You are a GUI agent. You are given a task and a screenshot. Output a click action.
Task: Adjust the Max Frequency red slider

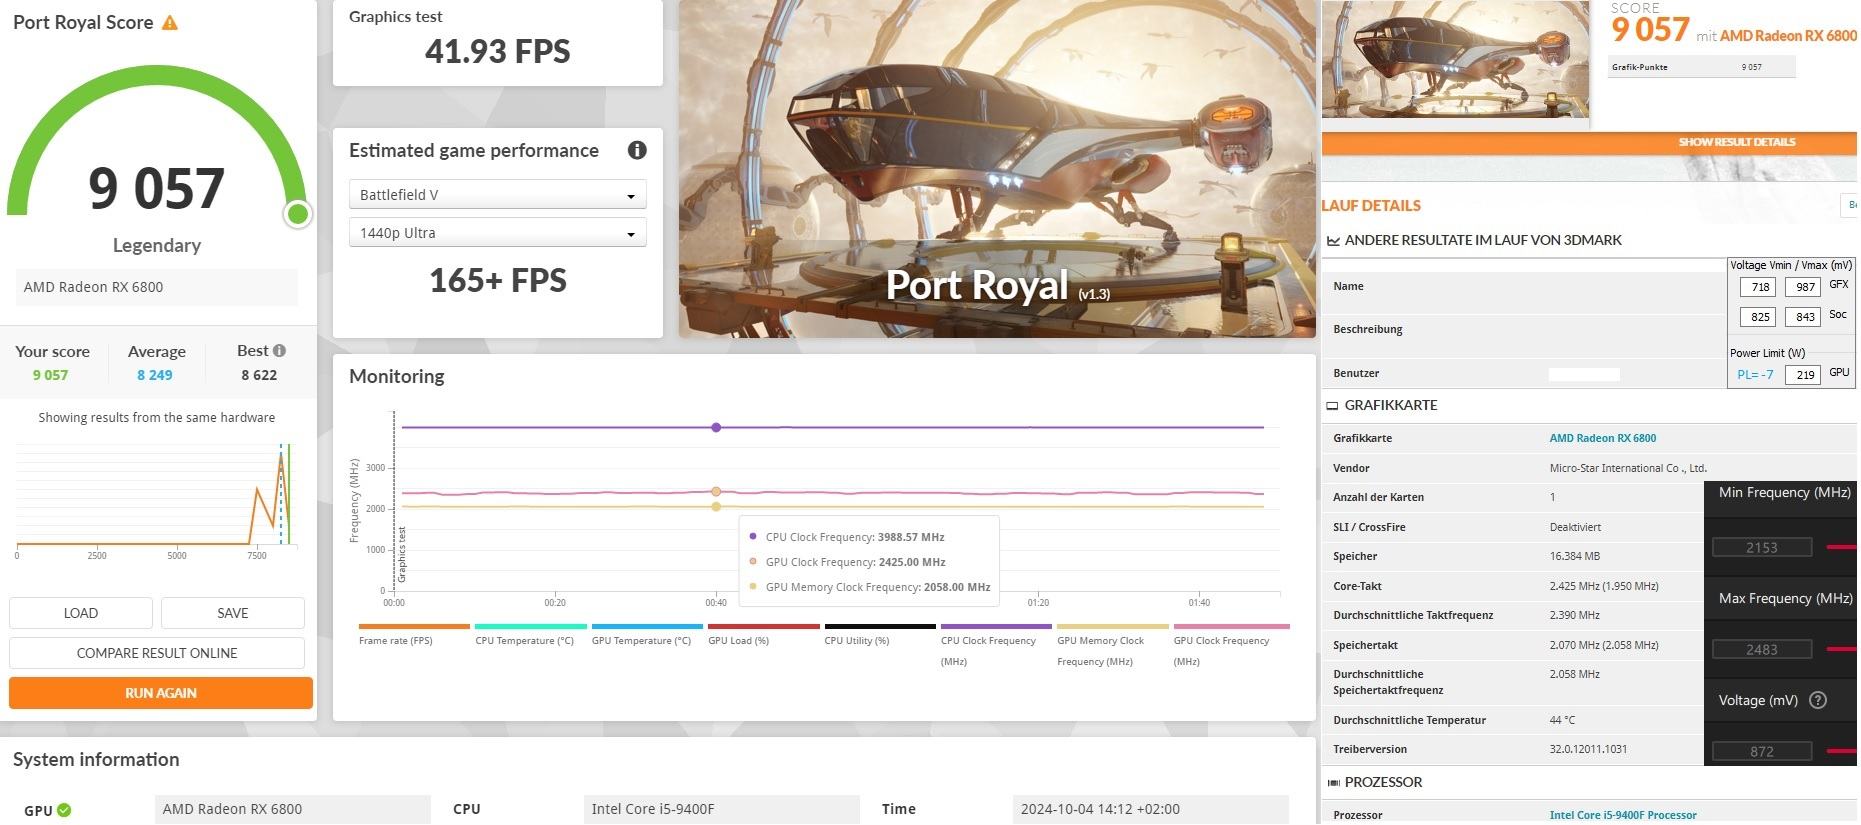point(1841,649)
